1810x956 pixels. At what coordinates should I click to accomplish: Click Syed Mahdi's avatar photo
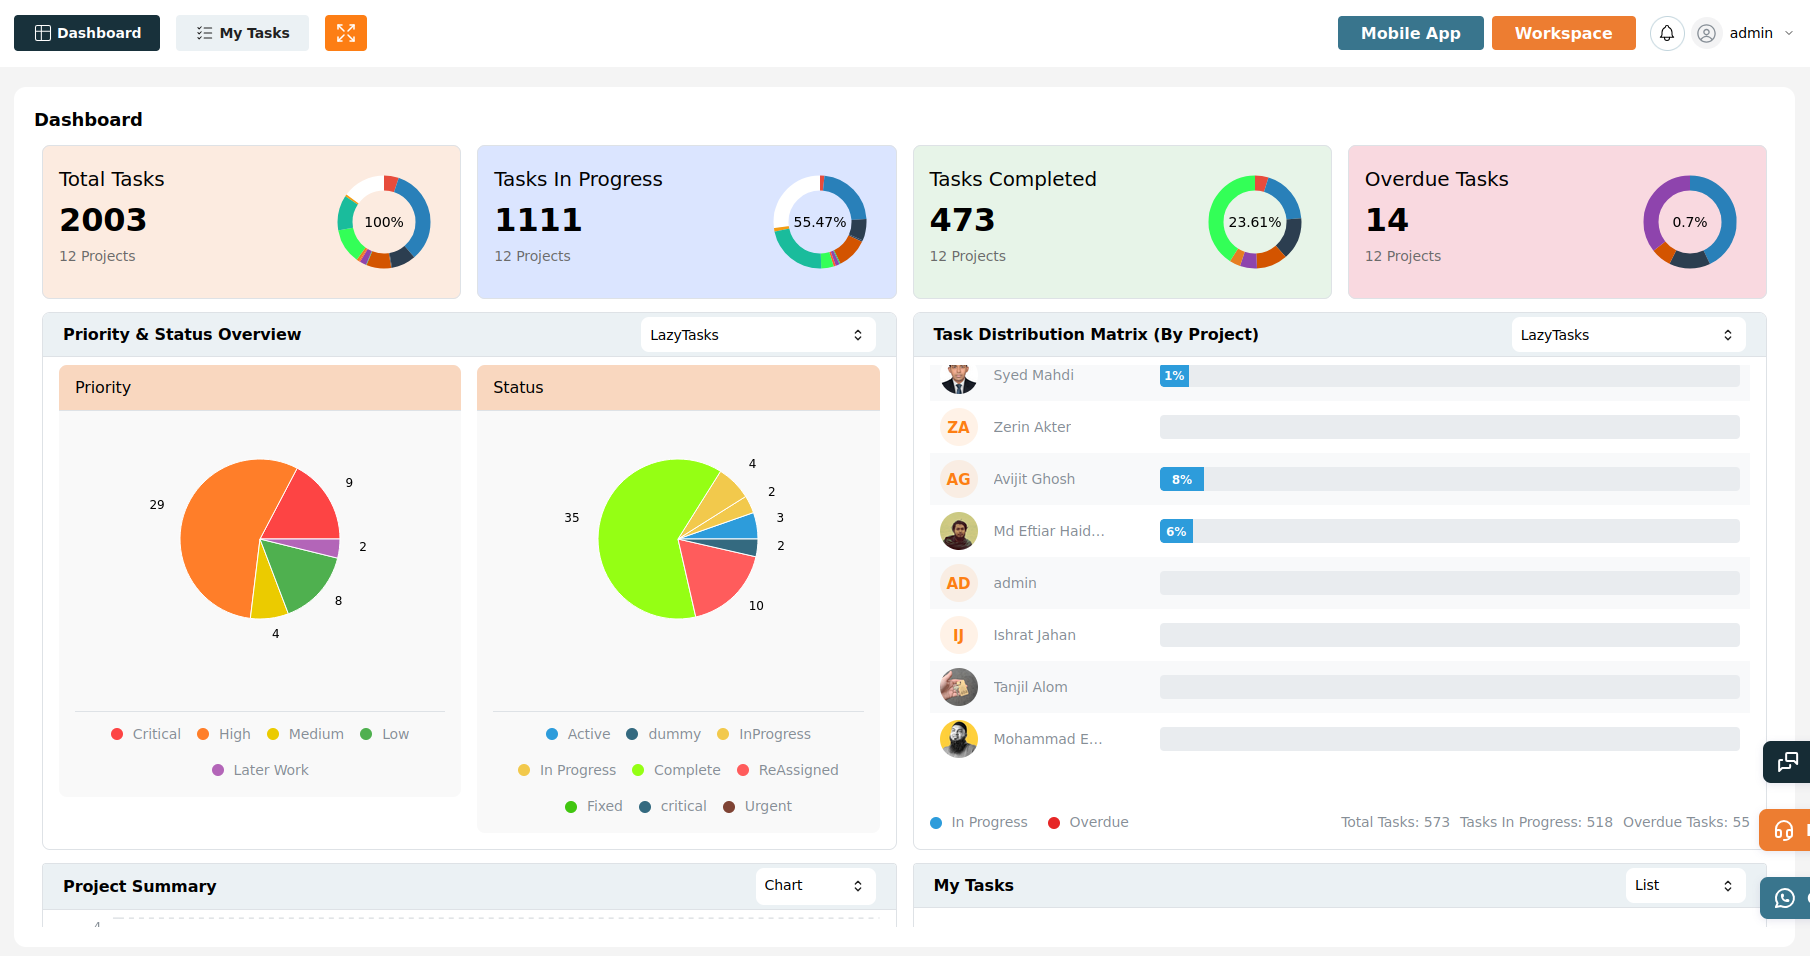click(959, 378)
